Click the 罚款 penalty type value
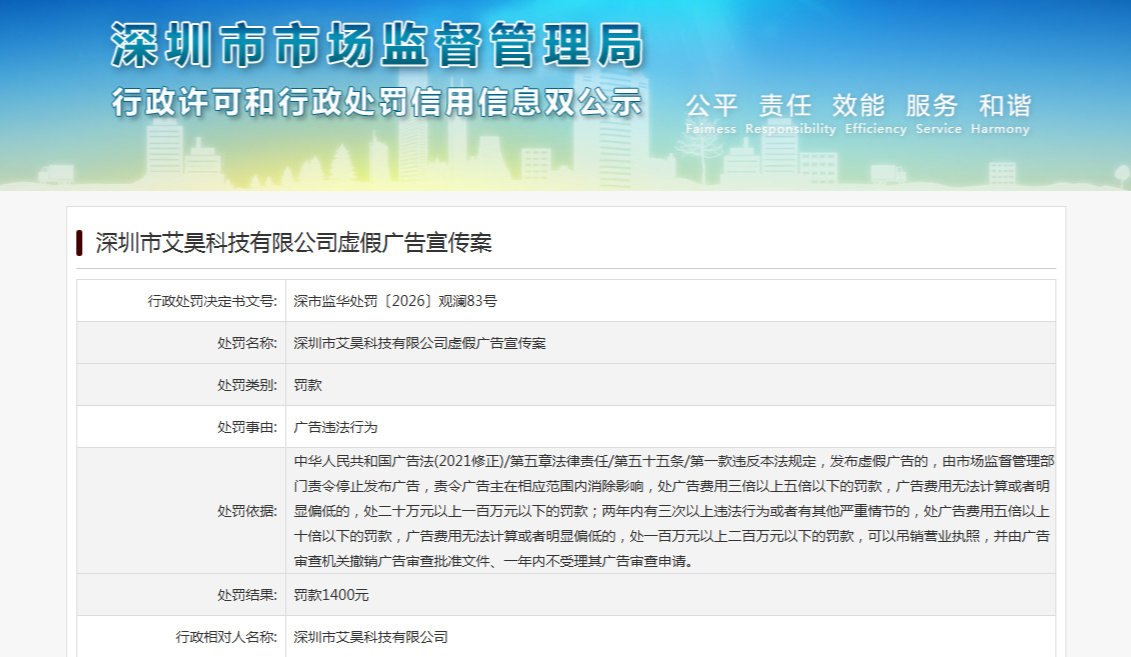This screenshot has width=1131, height=657. (308, 385)
